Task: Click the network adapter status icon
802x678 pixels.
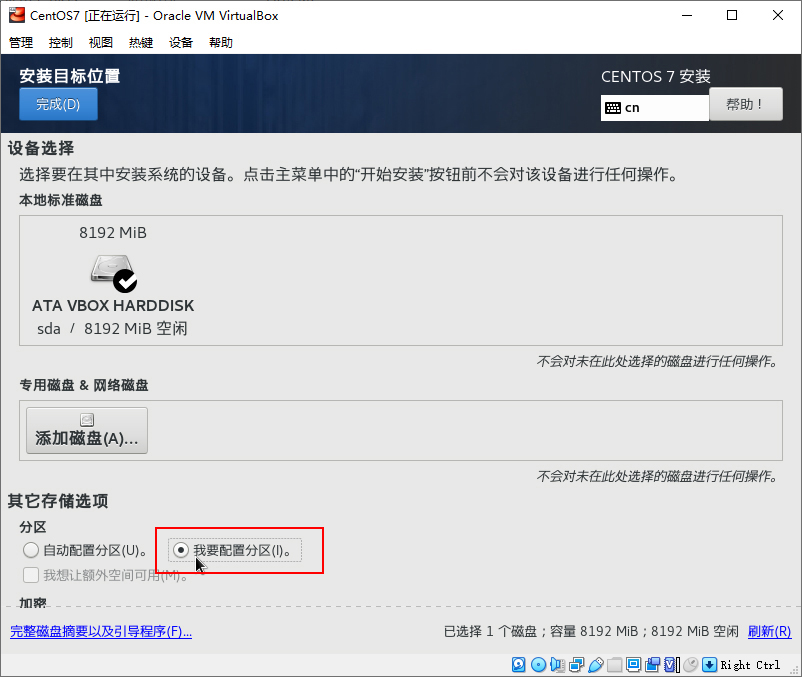Action: [577, 665]
